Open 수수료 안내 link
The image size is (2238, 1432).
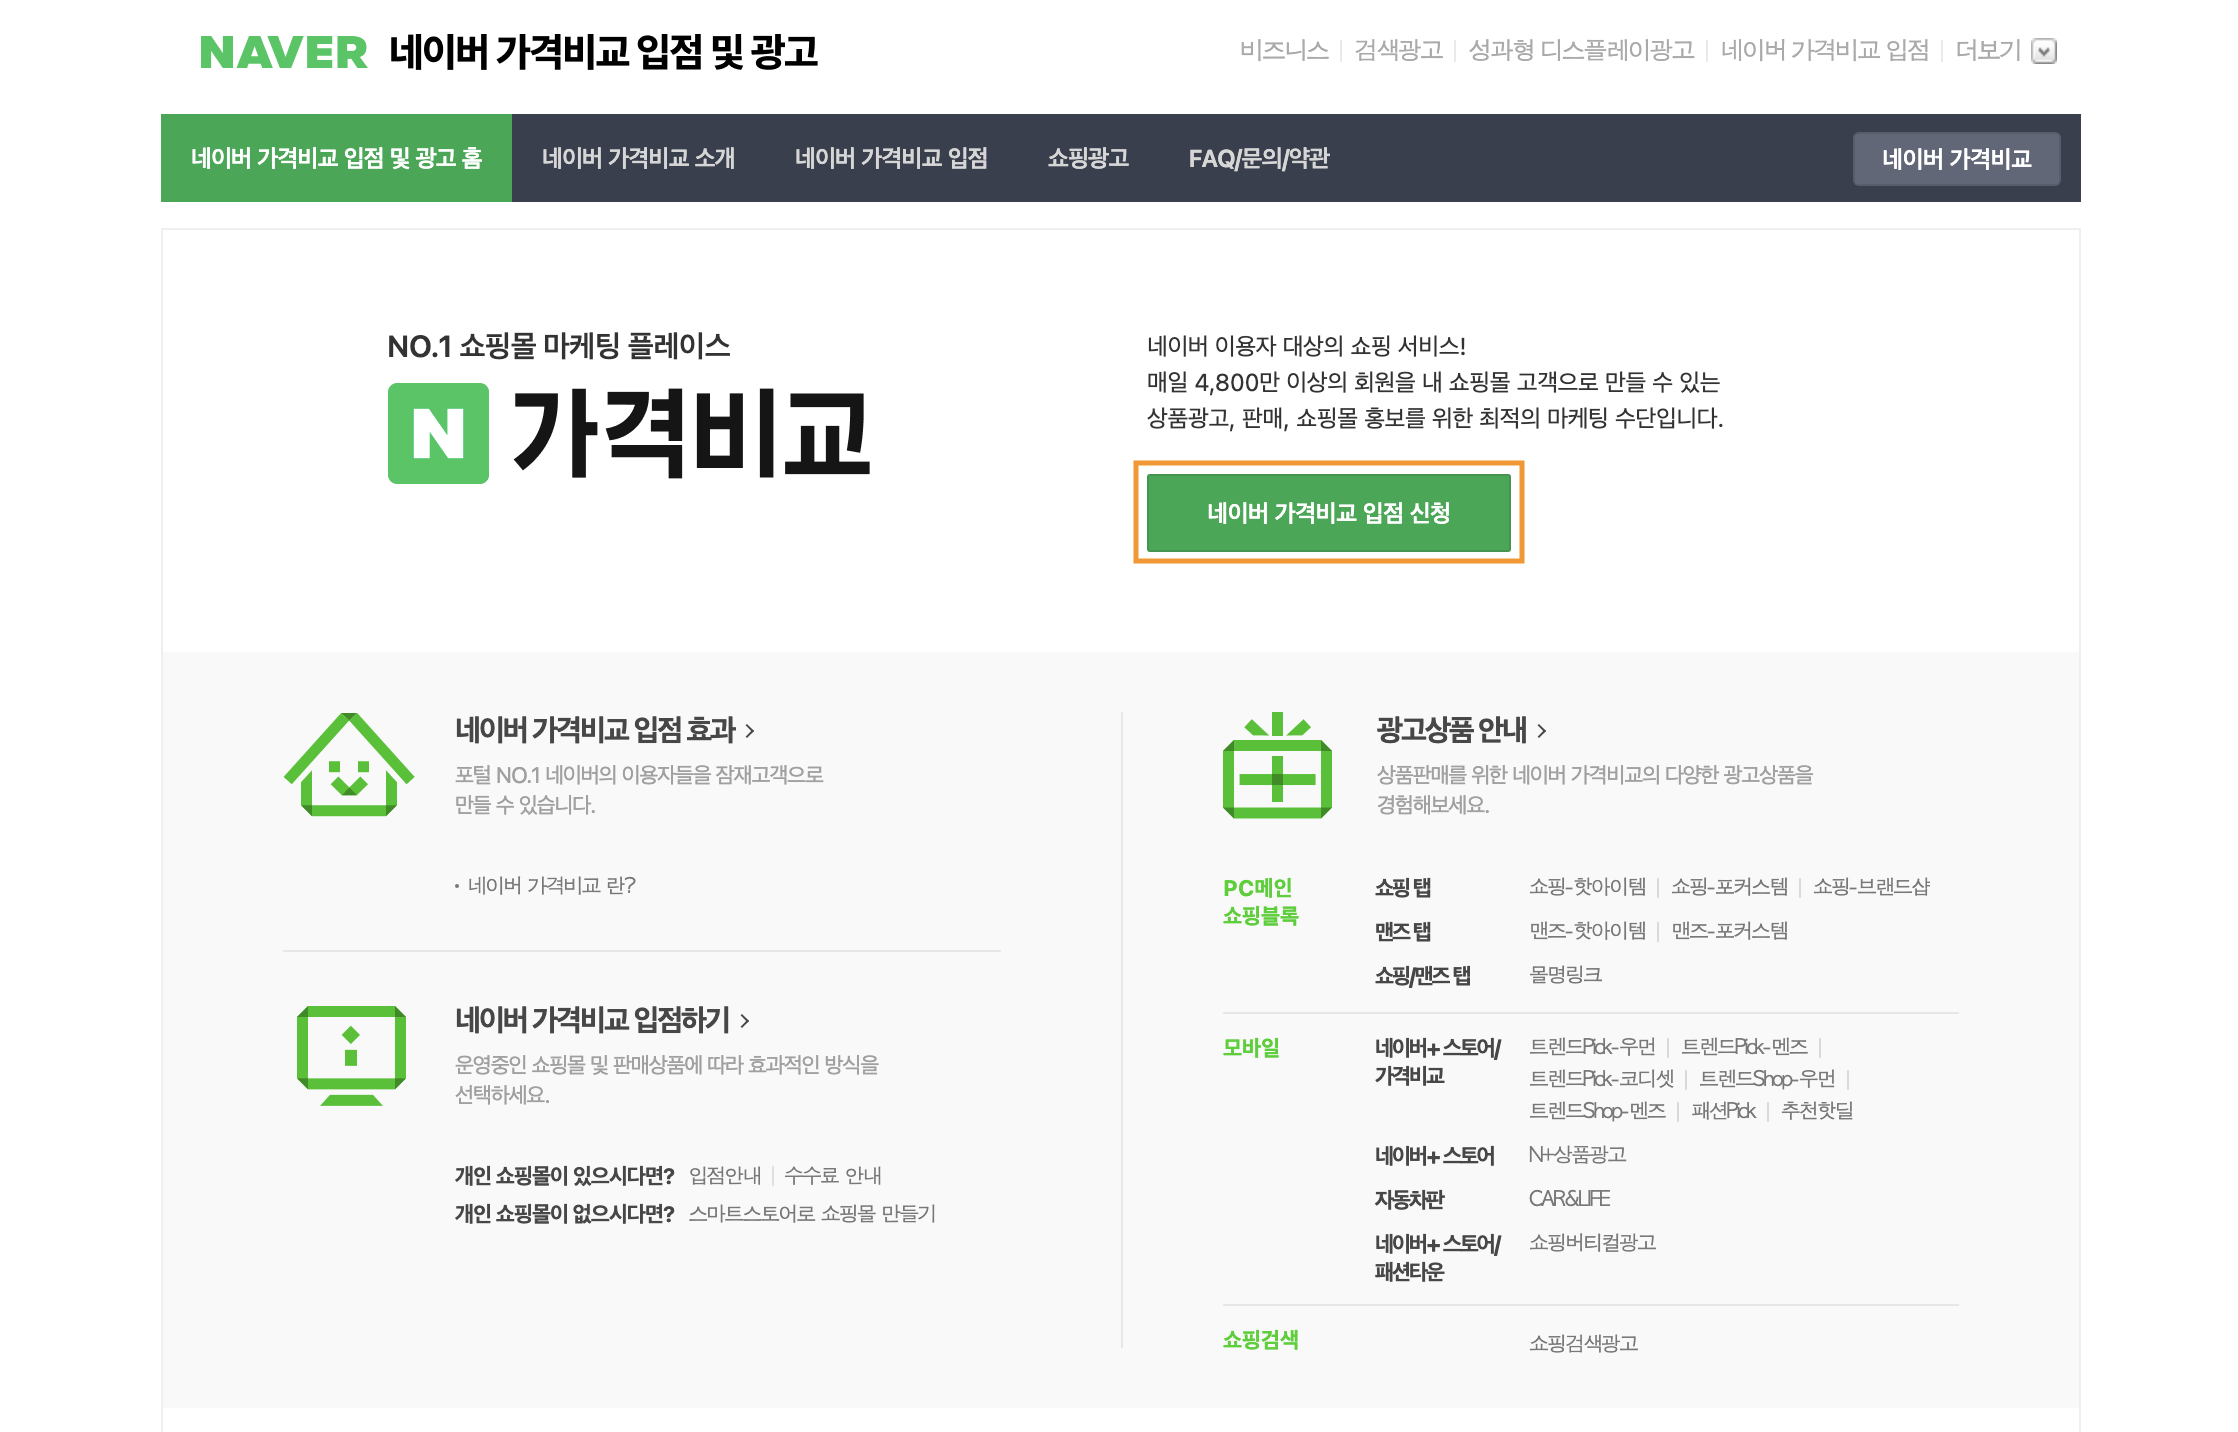point(833,1175)
